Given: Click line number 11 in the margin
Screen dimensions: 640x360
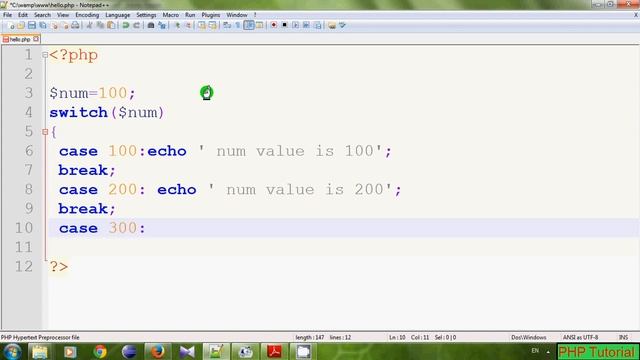Looking at the screenshot, I should tap(24, 247).
